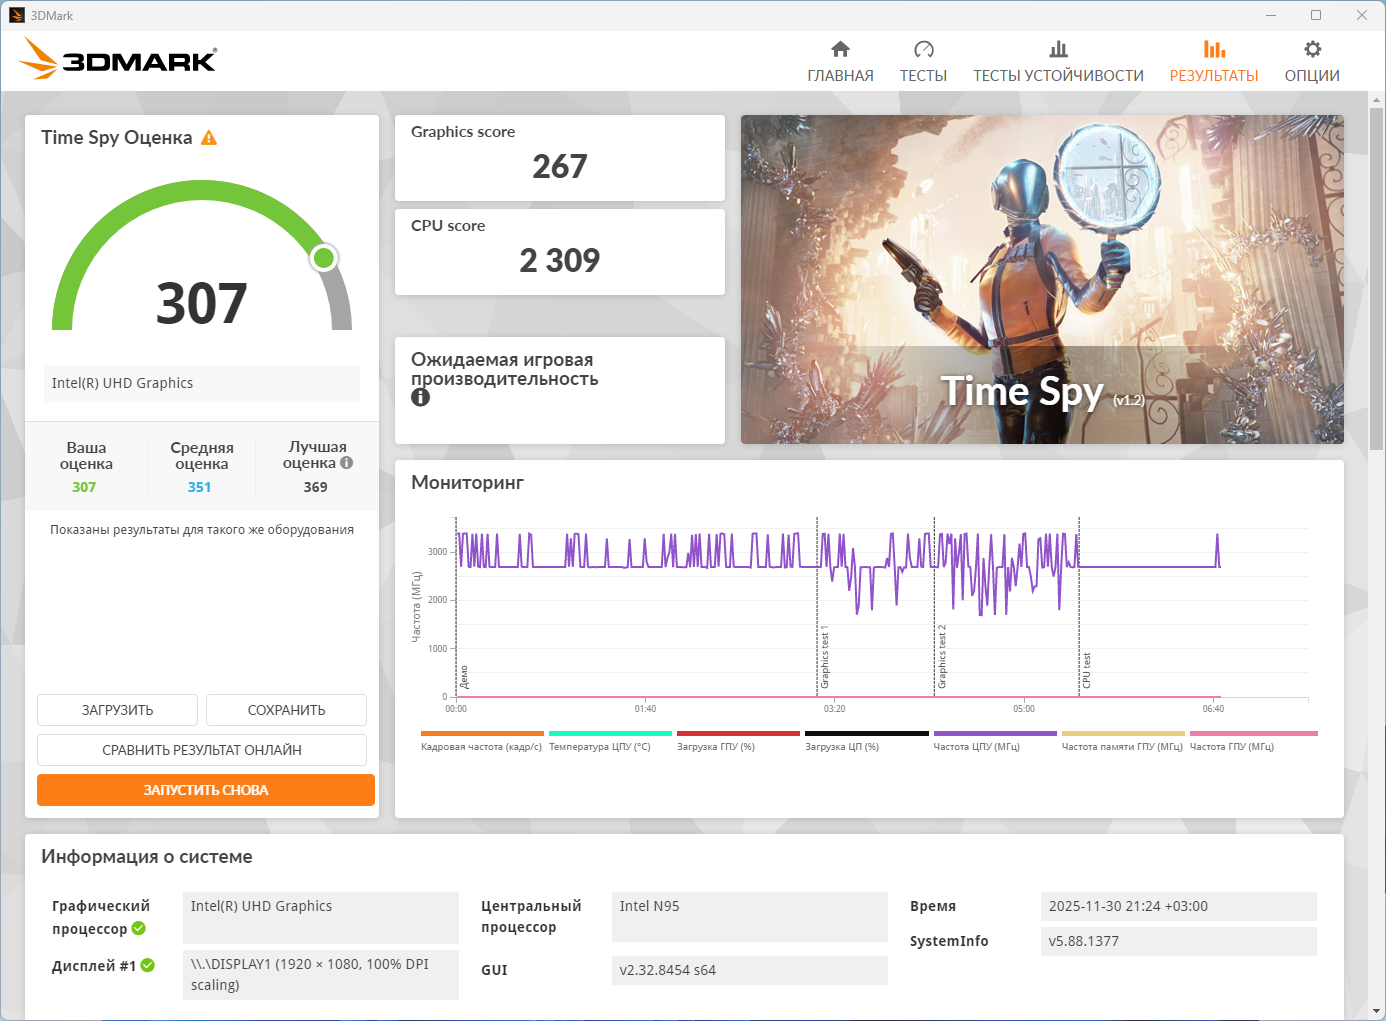Toggle Частота ЦПУ (МГц) purple legend swatch
The width and height of the screenshot is (1386, 1021).
point(995,733)
